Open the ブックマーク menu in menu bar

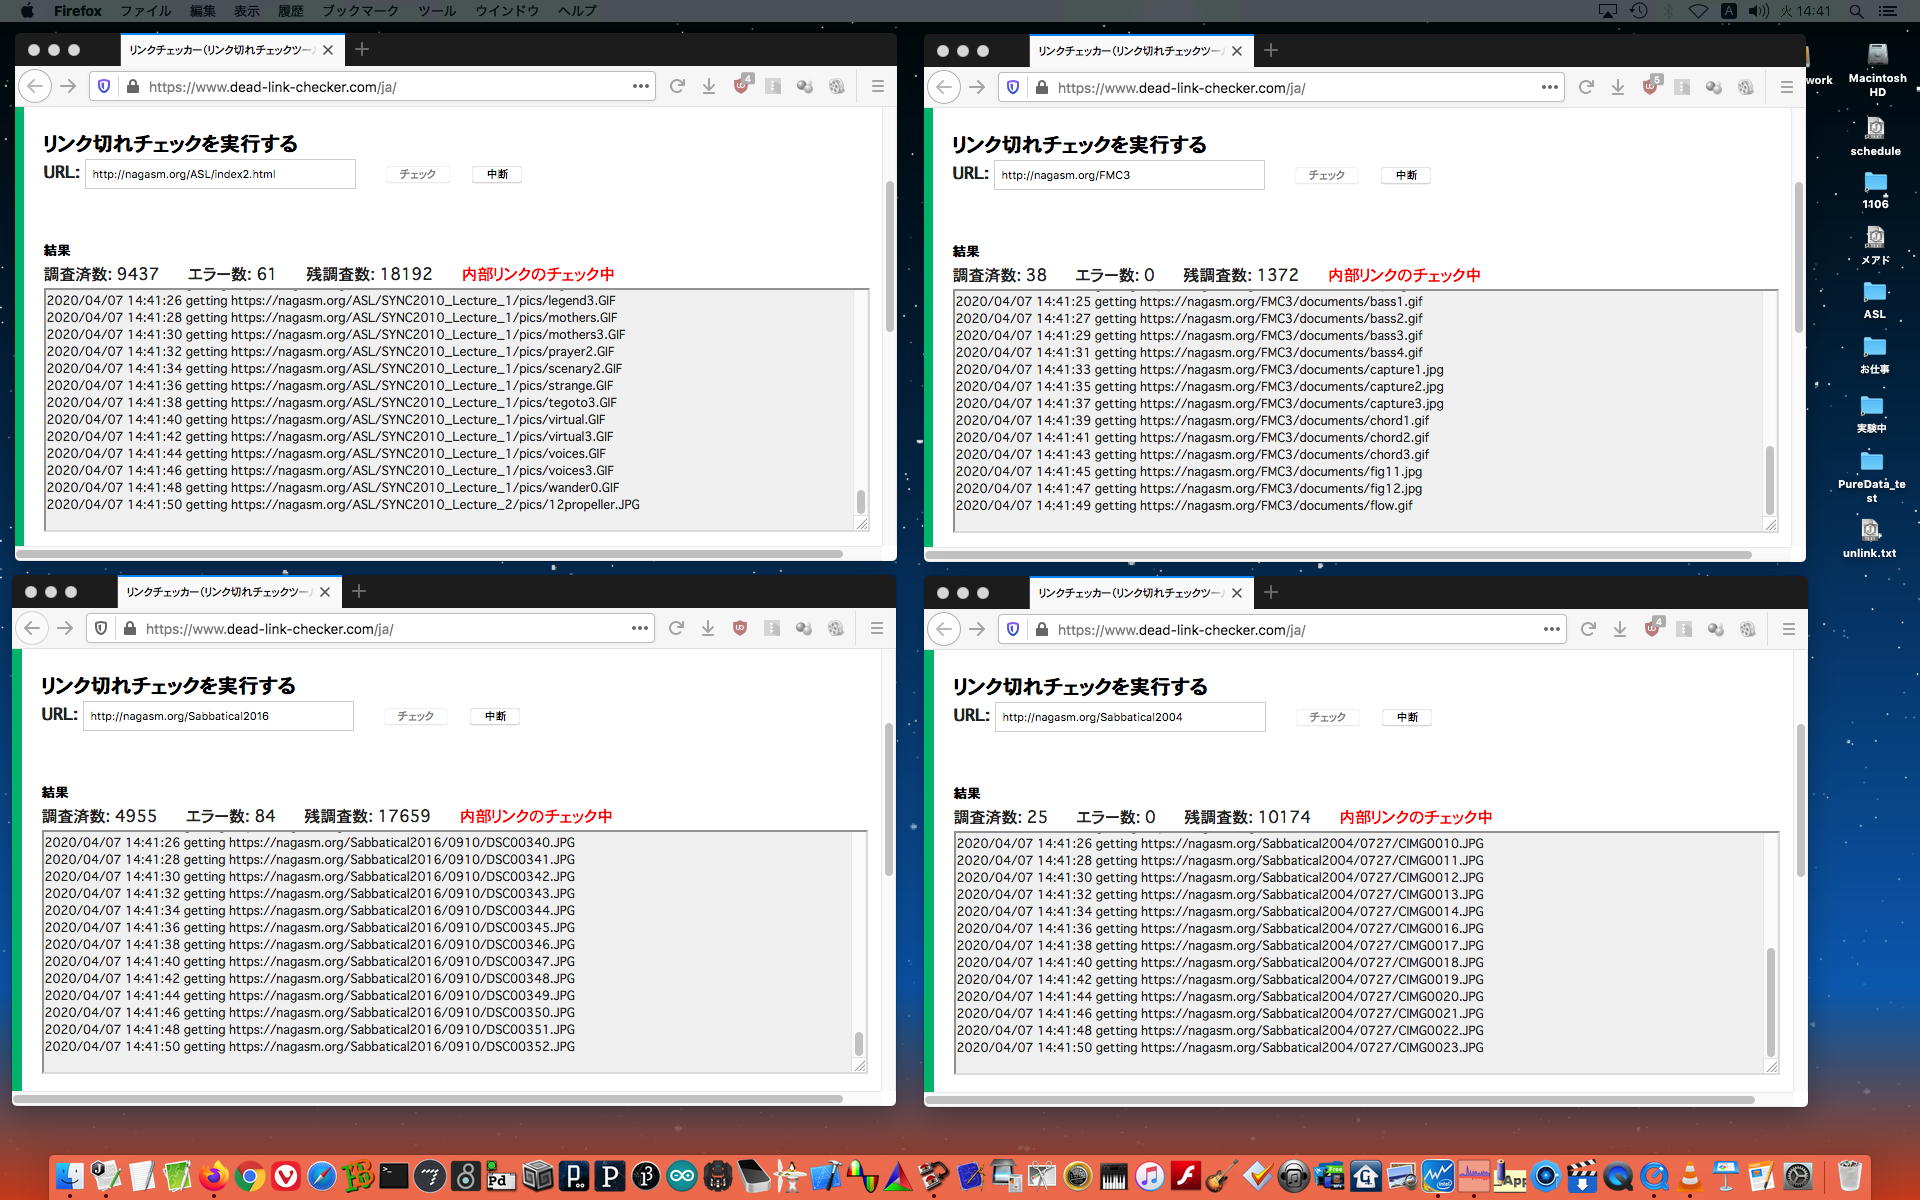tap(360, 11)
